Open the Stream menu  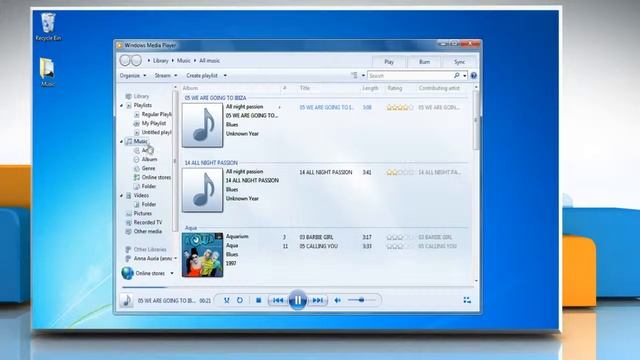pyautogui.click(x=166, y=76)
